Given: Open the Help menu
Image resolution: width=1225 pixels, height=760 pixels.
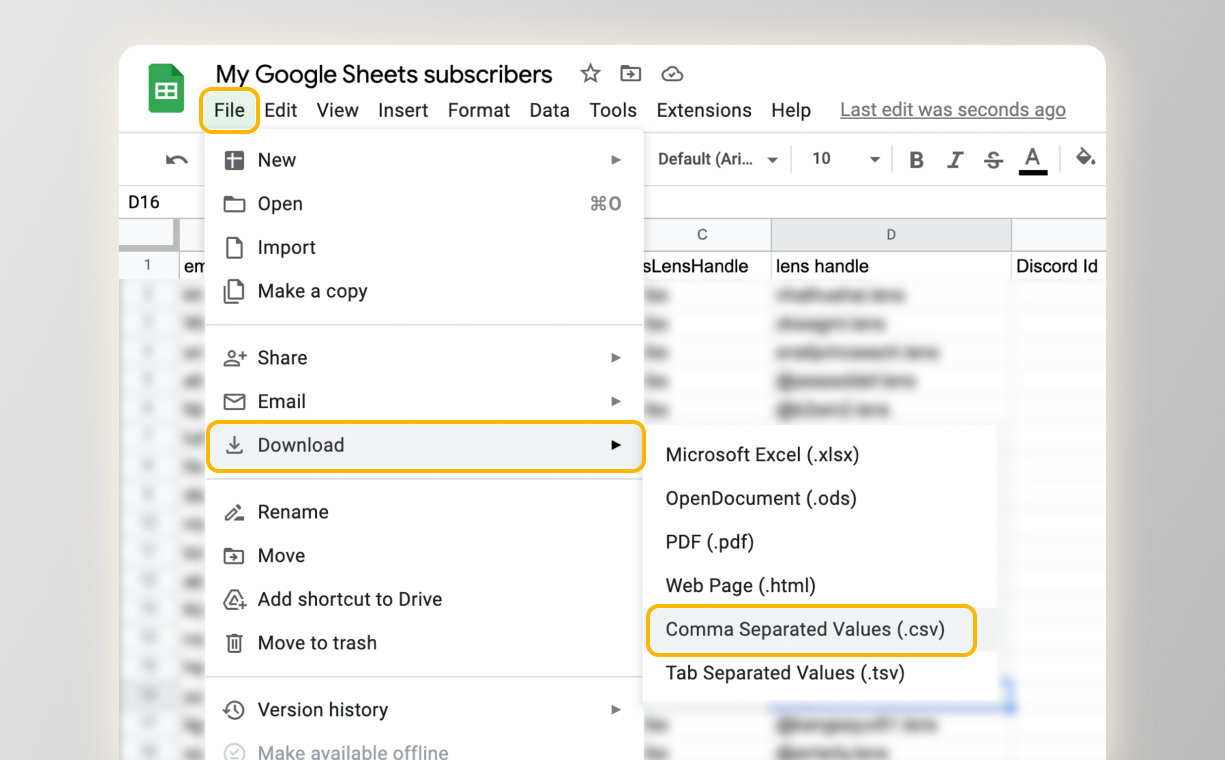Looking at the screenshot, I should 791,110.
